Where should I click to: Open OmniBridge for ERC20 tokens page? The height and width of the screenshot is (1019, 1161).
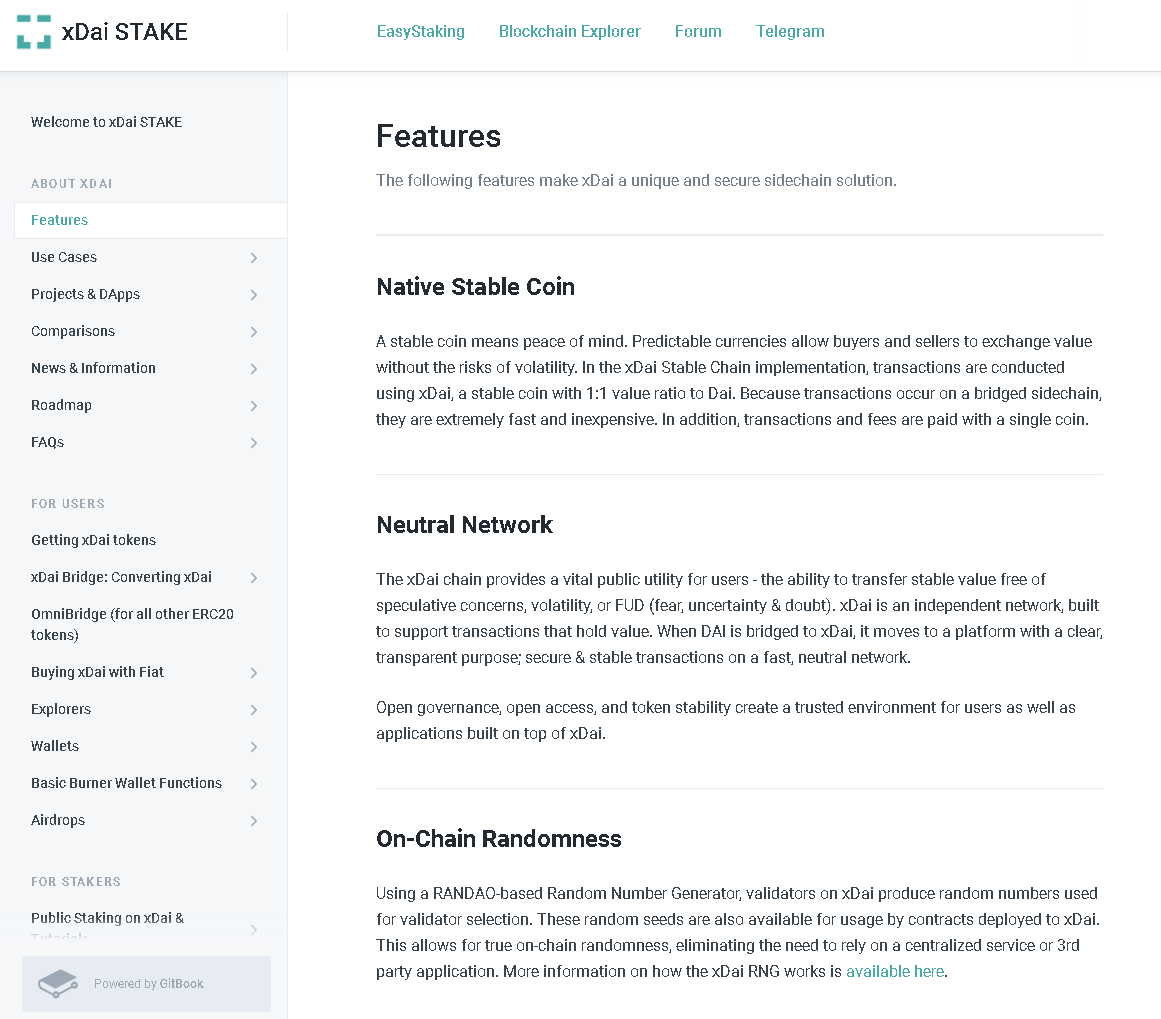point(132,624)
